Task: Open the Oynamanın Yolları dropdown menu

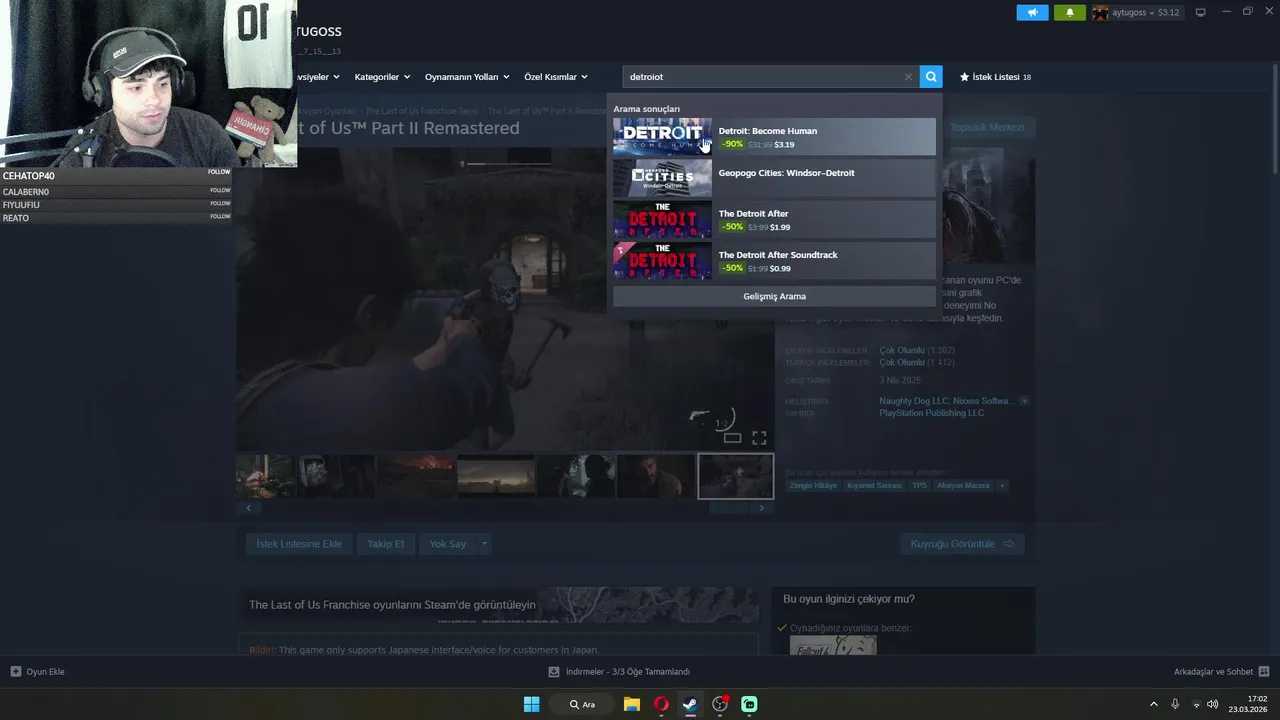Action: tap(467, 77)
